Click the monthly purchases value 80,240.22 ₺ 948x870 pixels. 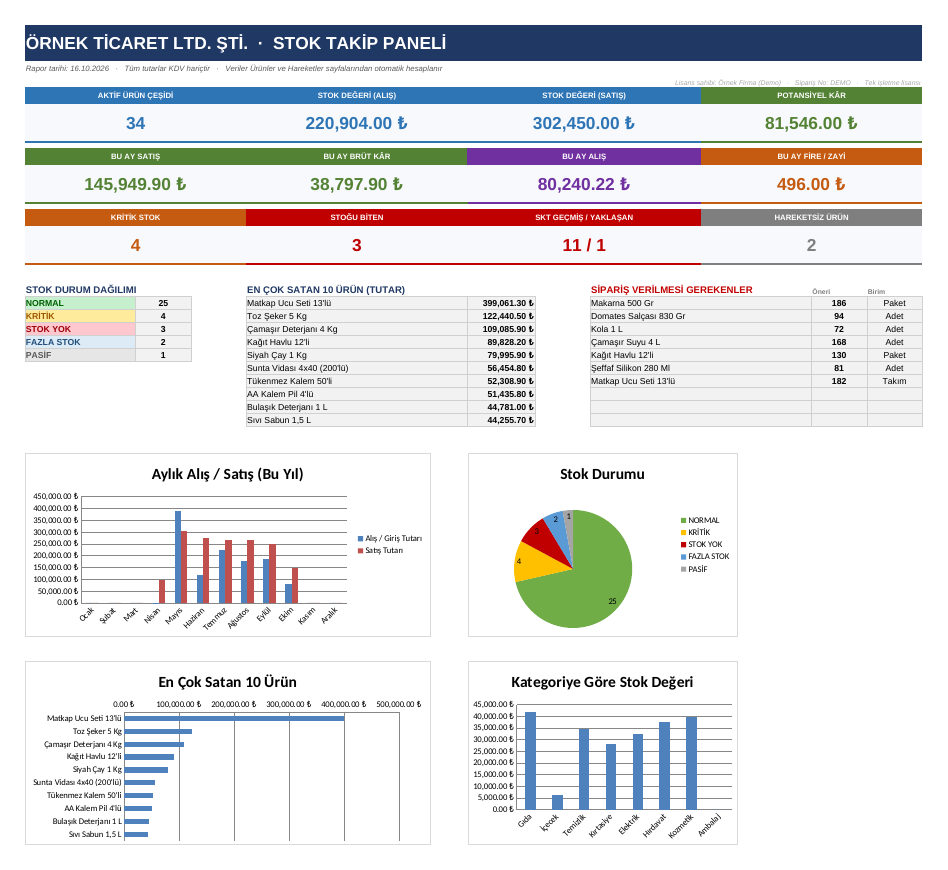pyautogui.click(x=583, y=184)
